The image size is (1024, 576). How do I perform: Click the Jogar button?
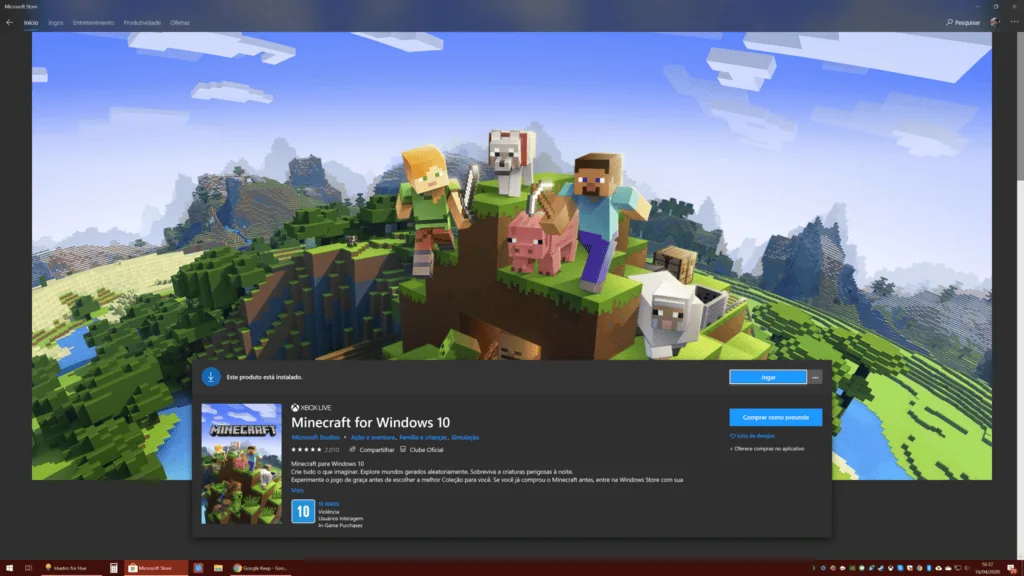[767, 377]
